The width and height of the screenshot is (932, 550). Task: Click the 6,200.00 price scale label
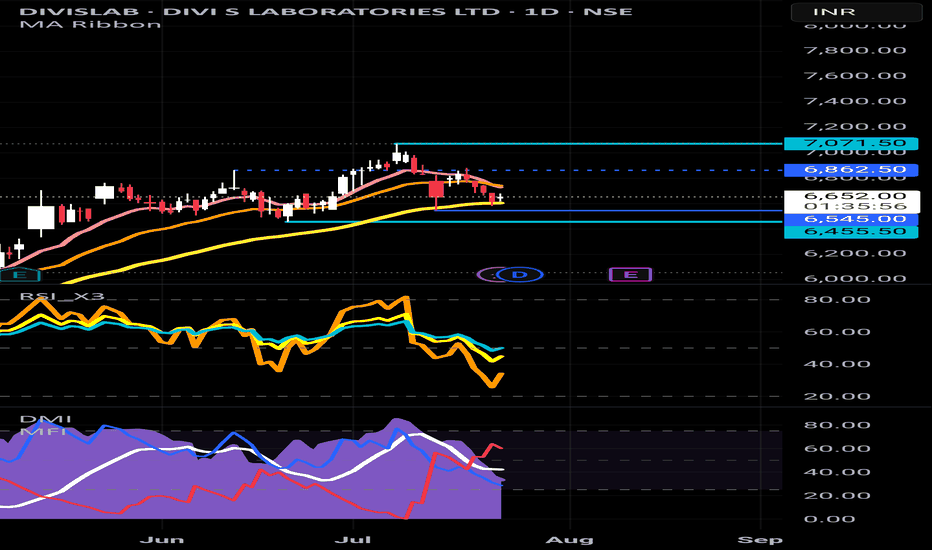tap(855, 253)
